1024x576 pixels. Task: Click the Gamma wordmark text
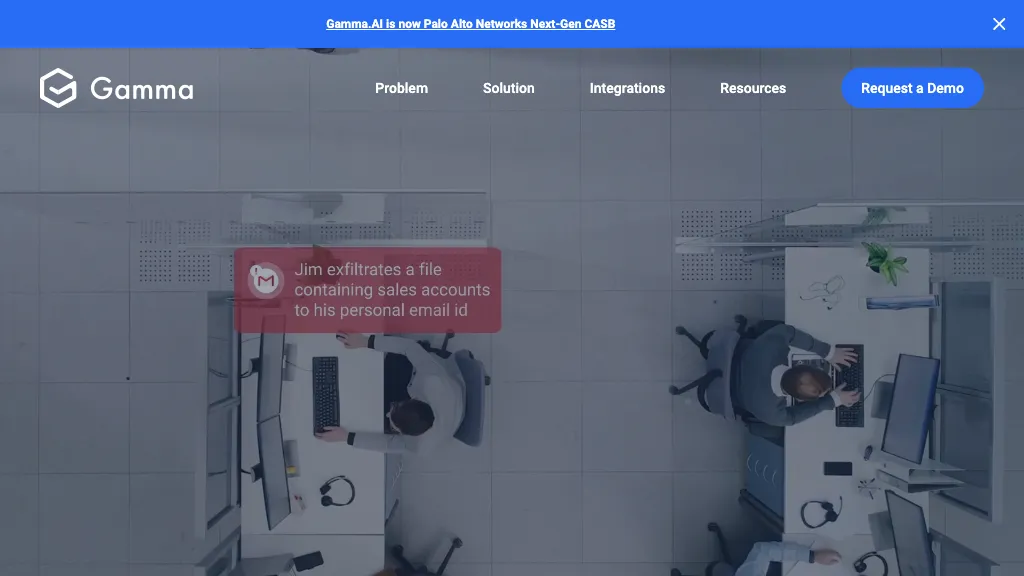(x=142, y=89)
